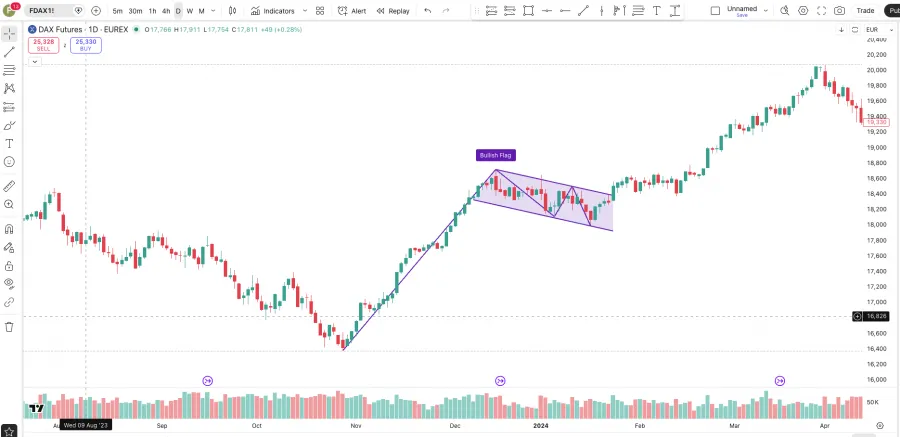Image resolution: width=900 pixels, height=437 pixels.
Task: Select the brush drawing tool
Action: click(9, 125)
